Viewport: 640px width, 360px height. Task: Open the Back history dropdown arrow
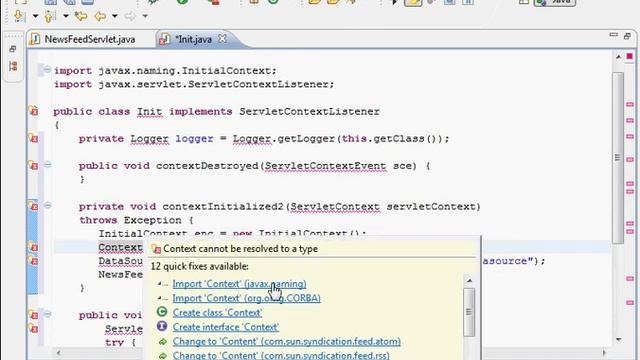pos(115,16)
